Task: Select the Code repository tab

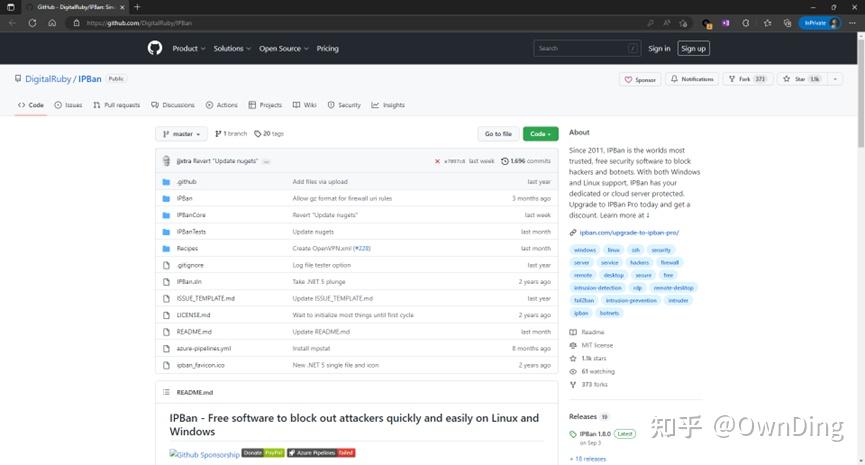Action: pos(31,105)
